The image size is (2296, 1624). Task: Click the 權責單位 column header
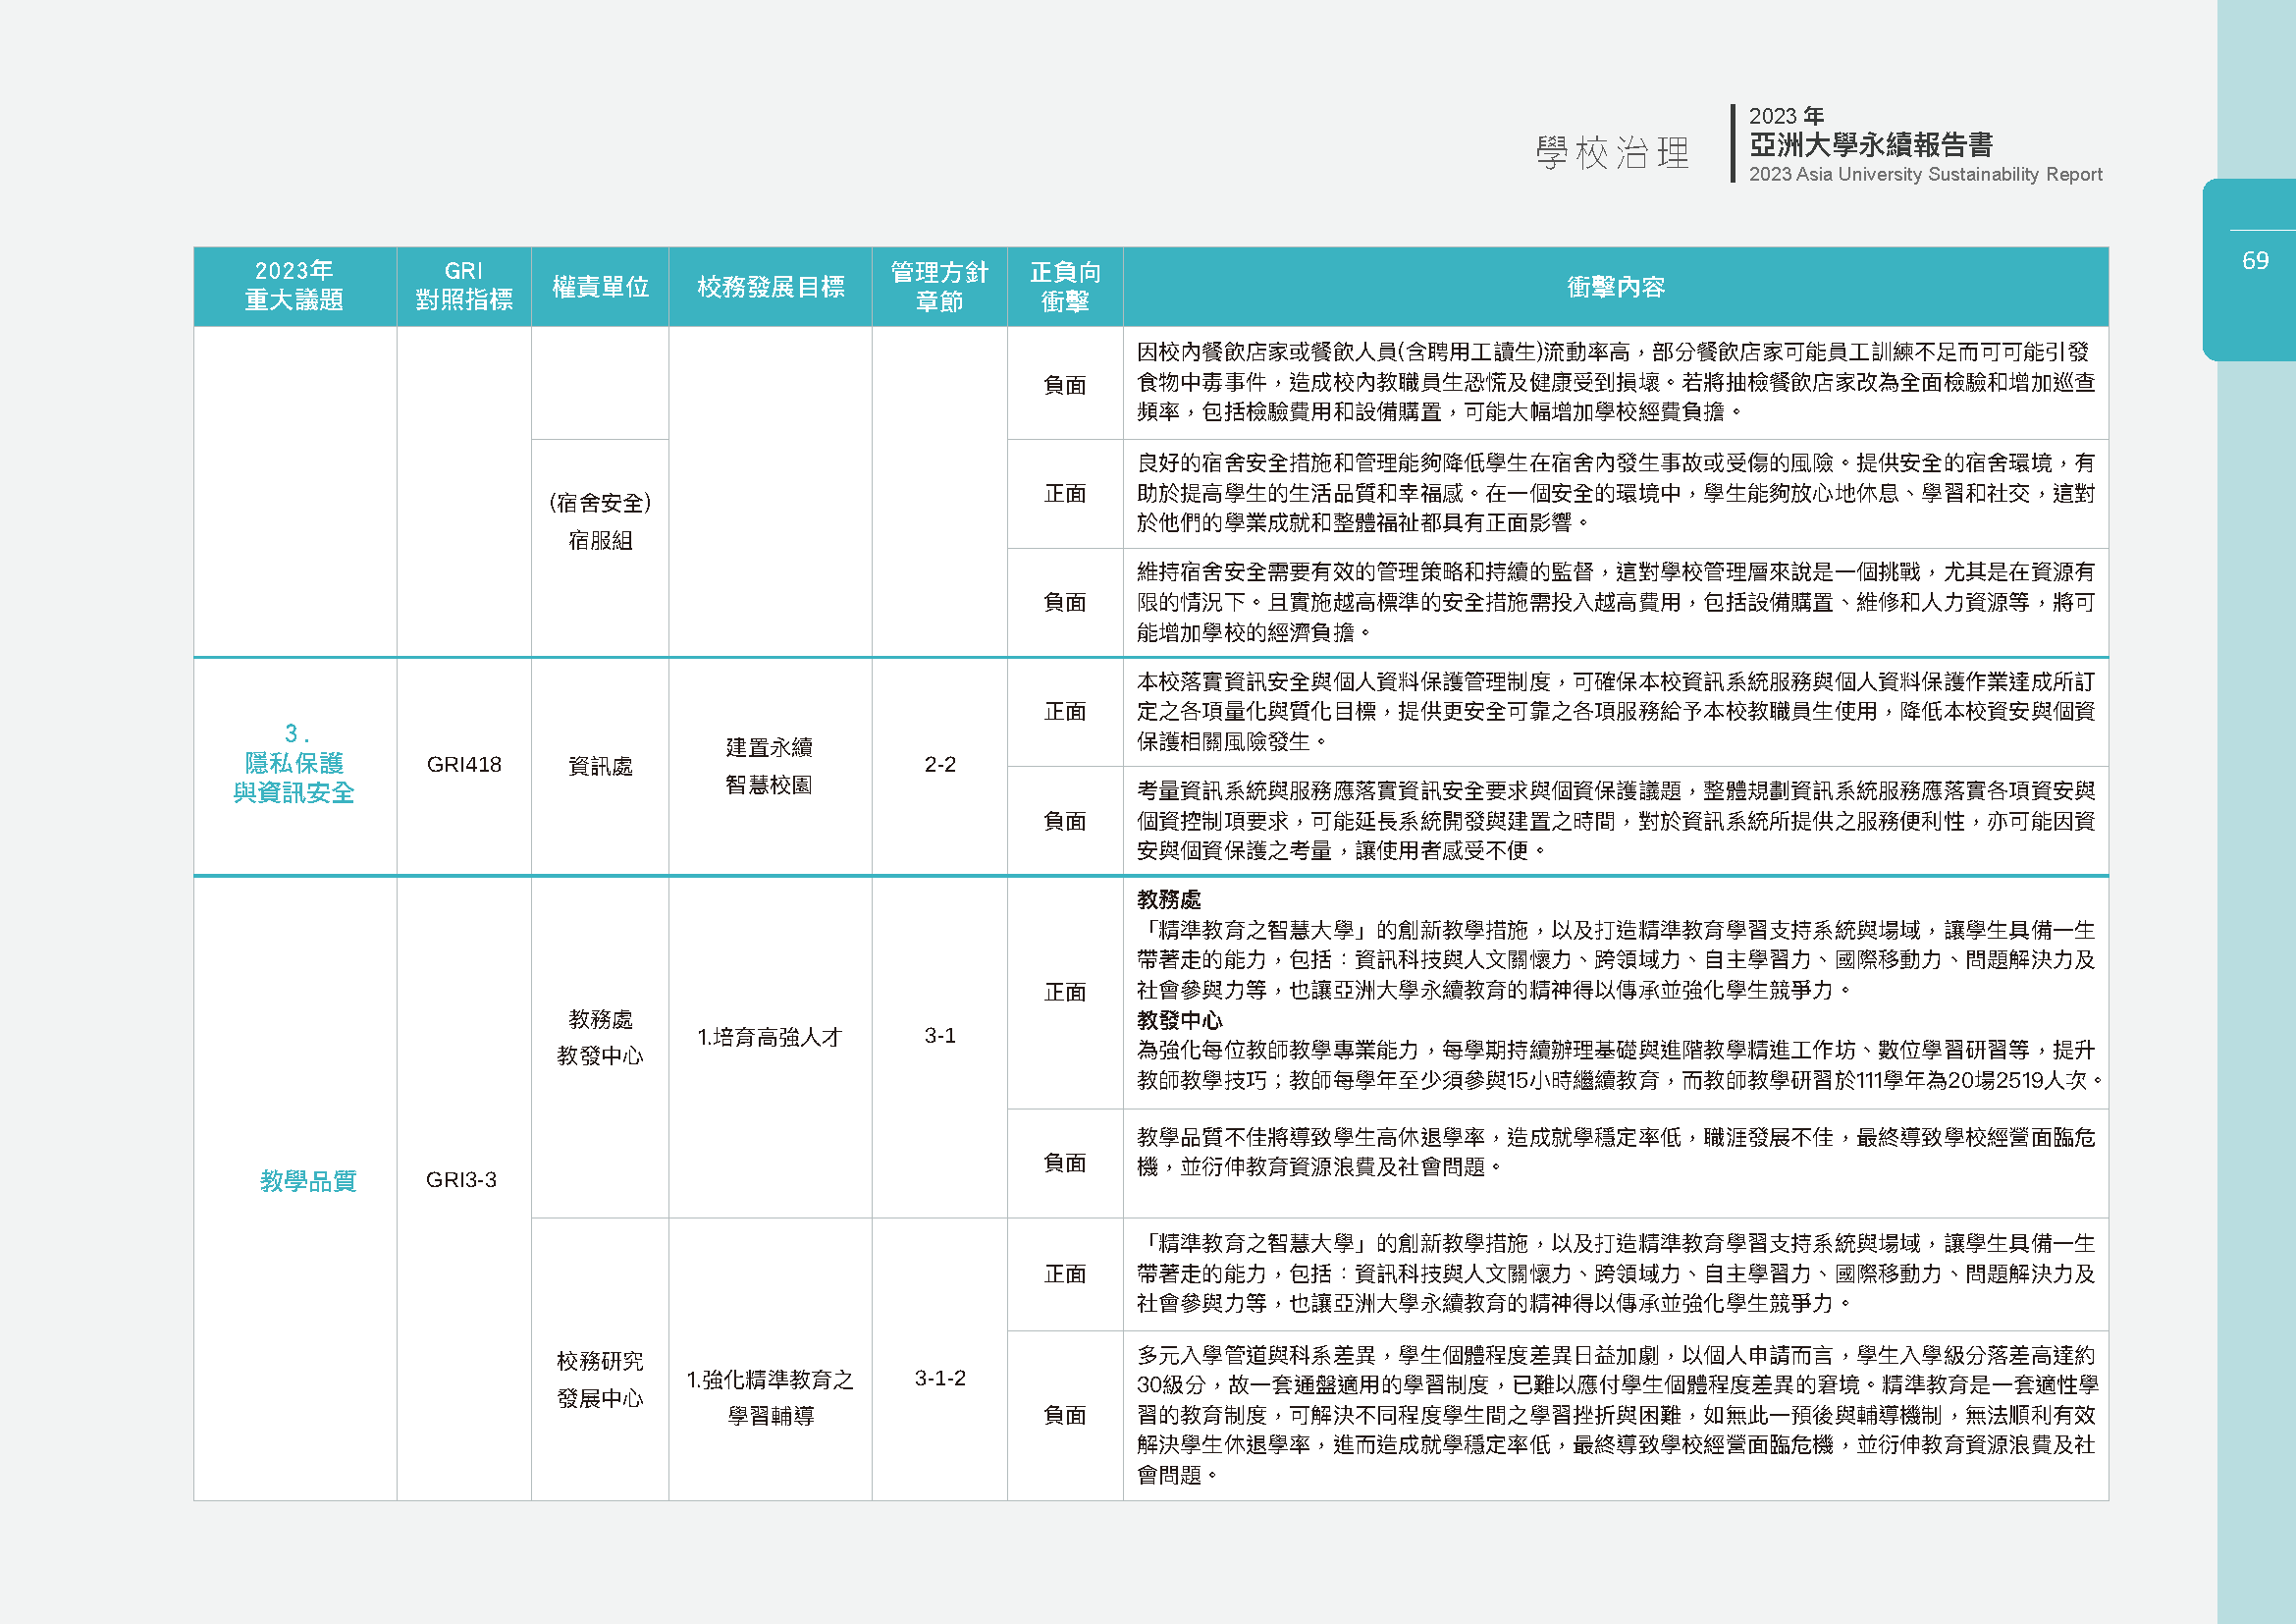coord(600,286)
